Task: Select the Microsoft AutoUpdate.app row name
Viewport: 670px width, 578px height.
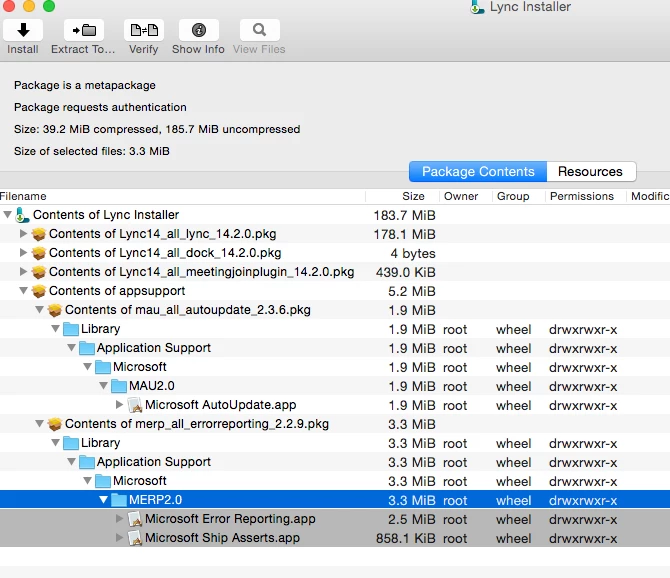Action: tap(221, 405)
